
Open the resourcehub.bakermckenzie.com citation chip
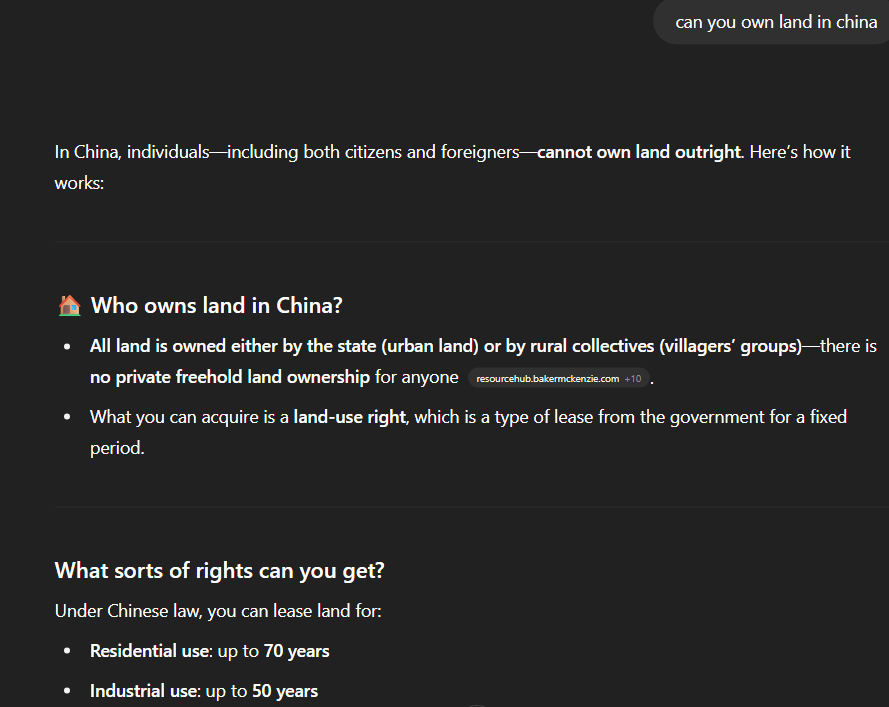[x=558, y=378]
